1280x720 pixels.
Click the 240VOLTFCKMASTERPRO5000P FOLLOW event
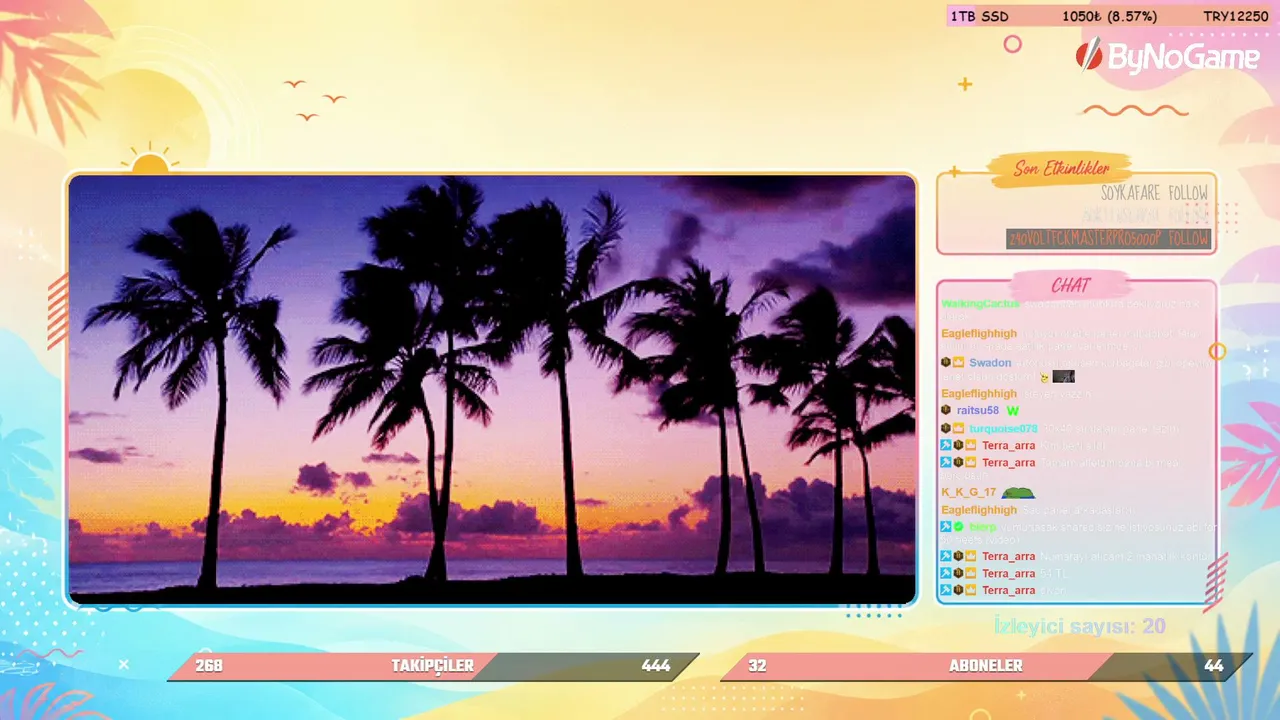[x=1108, y=239]
